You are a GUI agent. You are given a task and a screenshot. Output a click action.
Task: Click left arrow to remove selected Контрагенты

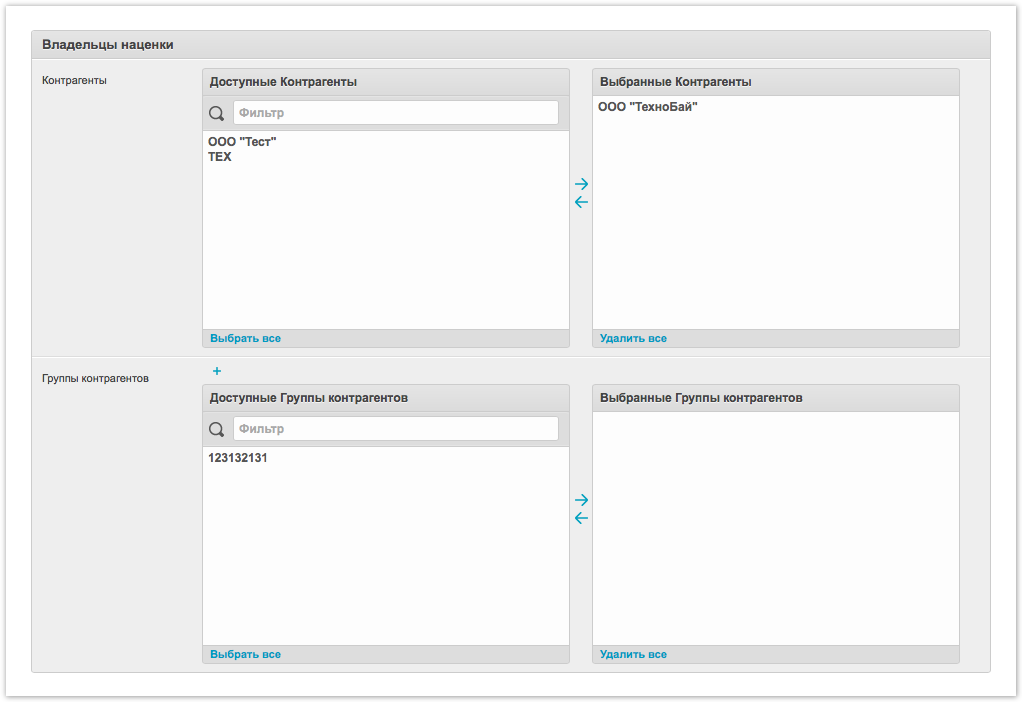(x=581, y=202)
